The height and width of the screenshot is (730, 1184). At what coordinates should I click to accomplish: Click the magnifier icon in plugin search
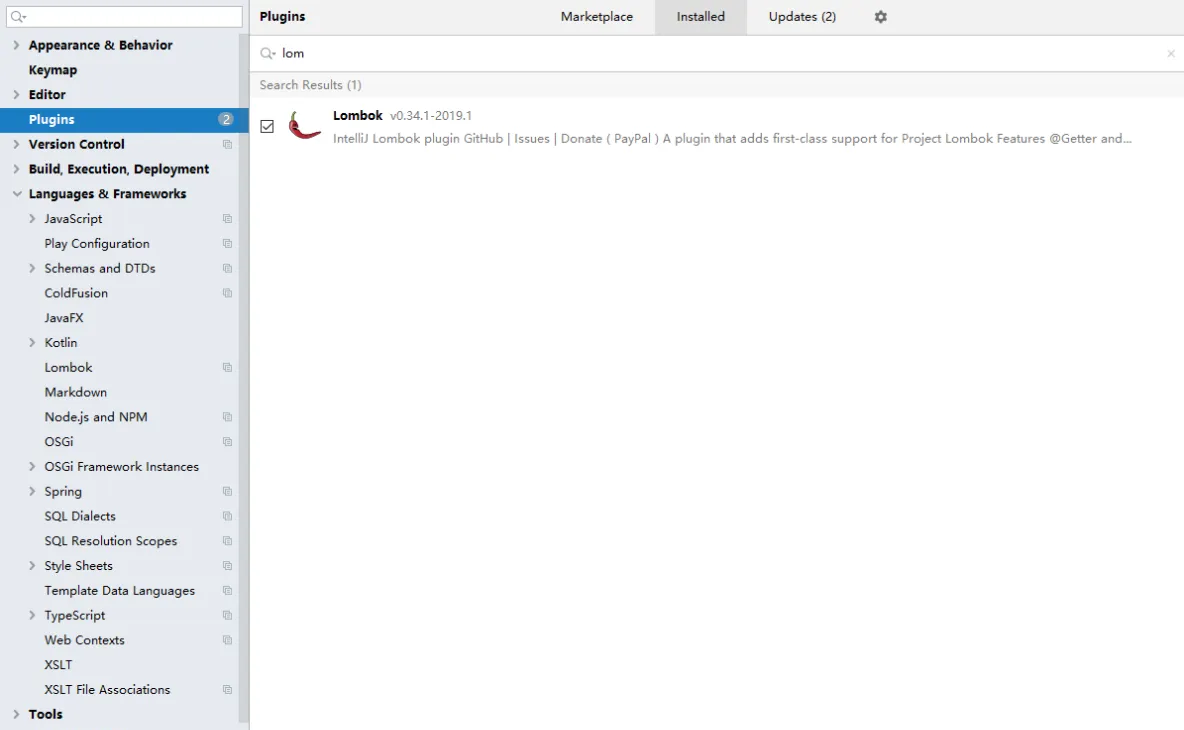click(267, 54)
